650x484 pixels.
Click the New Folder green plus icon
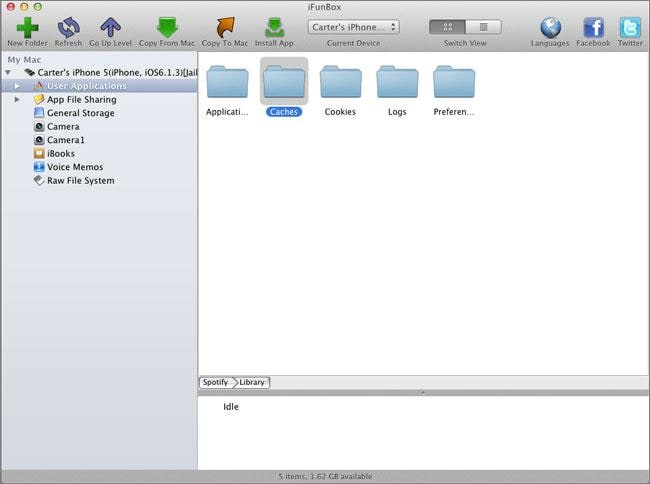click(27, 27)
